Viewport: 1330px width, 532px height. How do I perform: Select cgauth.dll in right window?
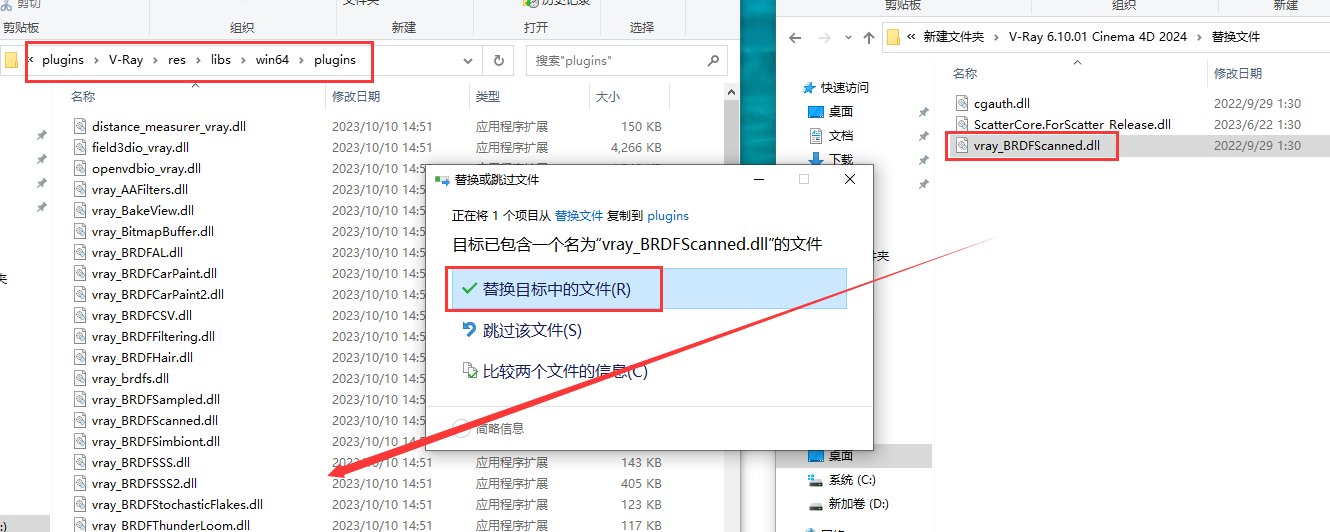[1002, 103]
